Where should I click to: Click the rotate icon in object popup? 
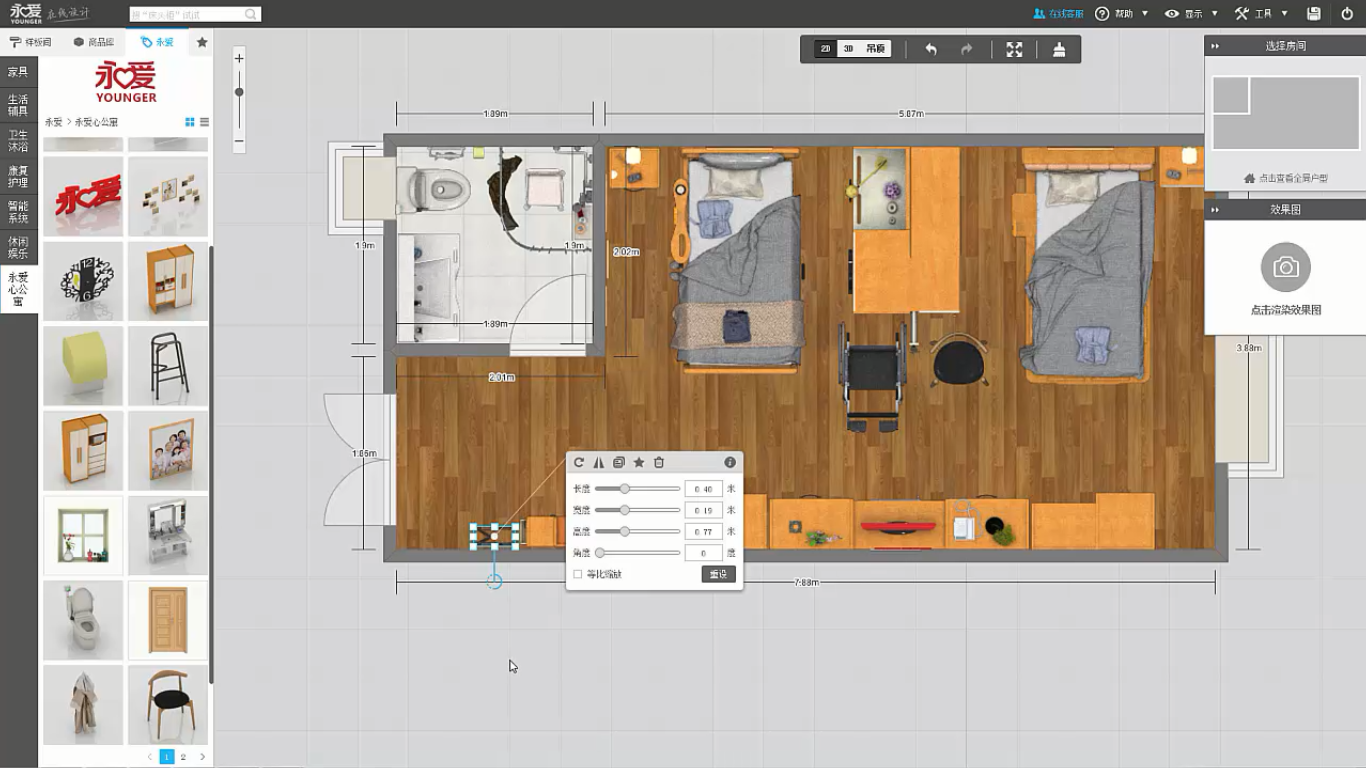pos(579,462)
